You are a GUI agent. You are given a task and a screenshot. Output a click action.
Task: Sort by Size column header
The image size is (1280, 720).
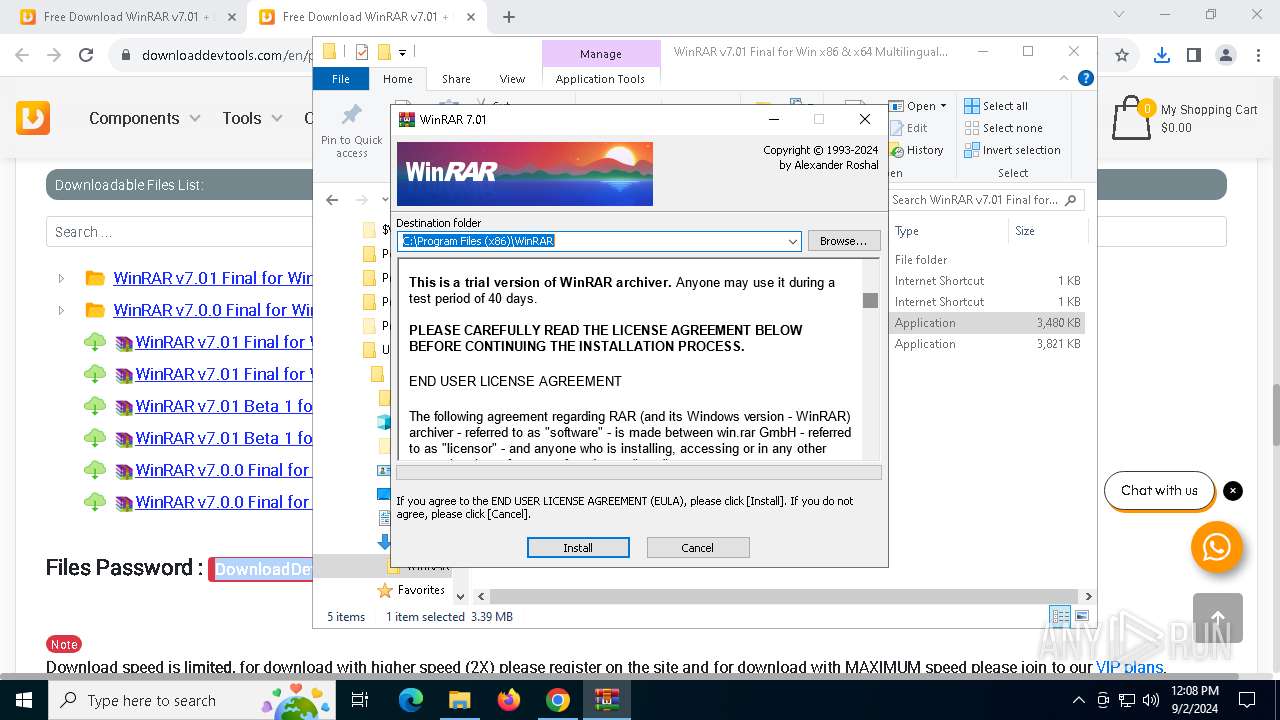click(x=1025, y=231)
